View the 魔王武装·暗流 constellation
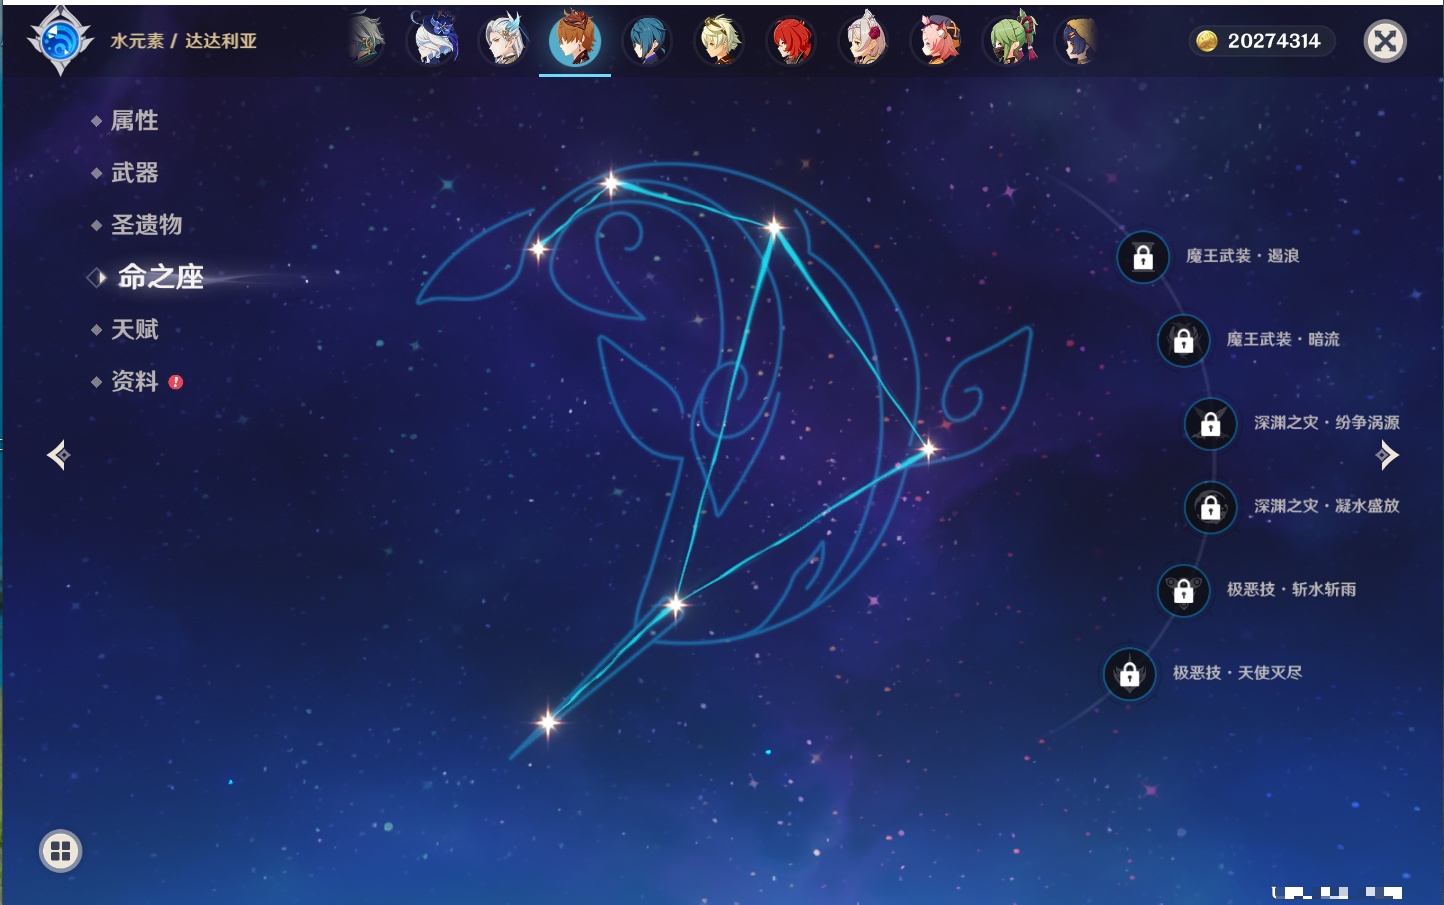 pyautogui.click(x=1282, y=340)
